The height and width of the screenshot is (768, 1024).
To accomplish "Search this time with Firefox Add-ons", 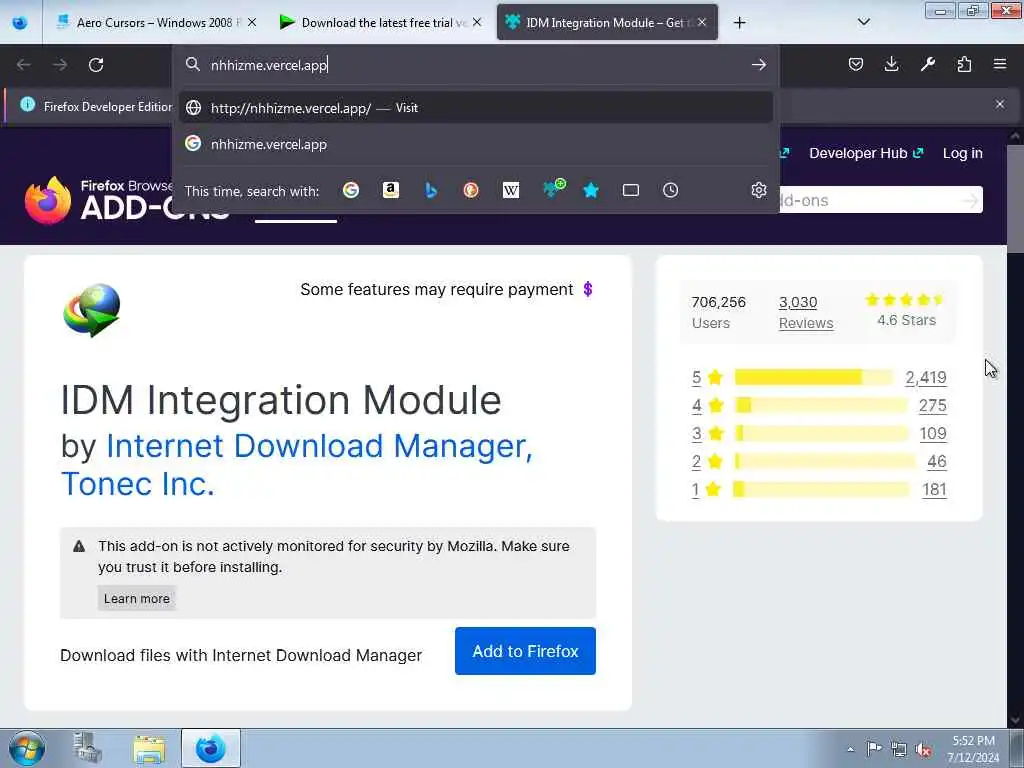I will 554,189.
